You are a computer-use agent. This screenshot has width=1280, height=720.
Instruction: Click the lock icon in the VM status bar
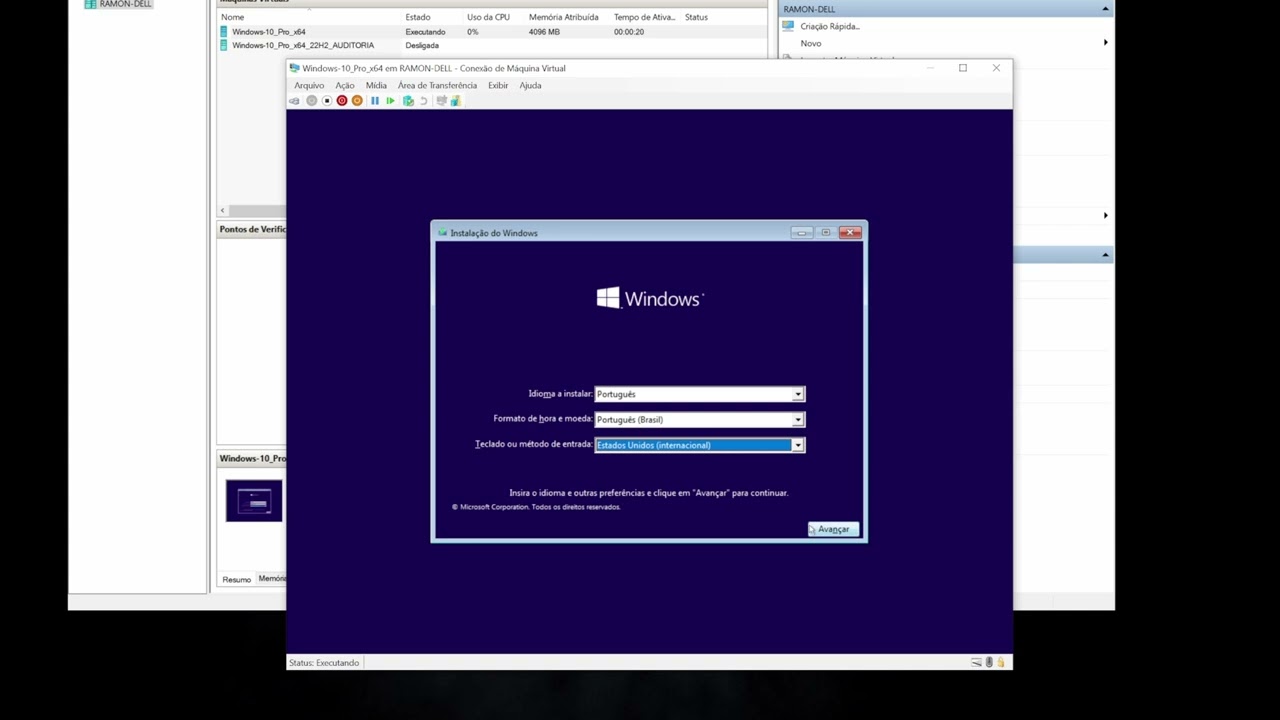click(1000, 662)
